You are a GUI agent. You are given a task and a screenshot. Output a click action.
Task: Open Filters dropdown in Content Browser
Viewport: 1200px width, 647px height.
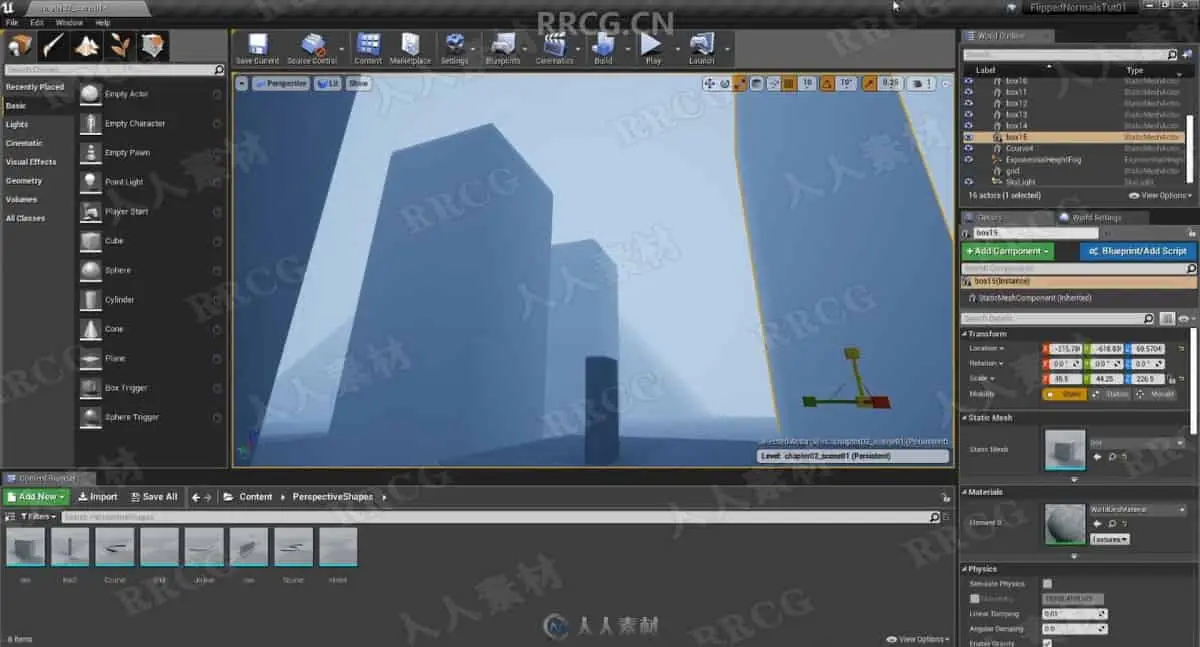[x=38, y=517]
